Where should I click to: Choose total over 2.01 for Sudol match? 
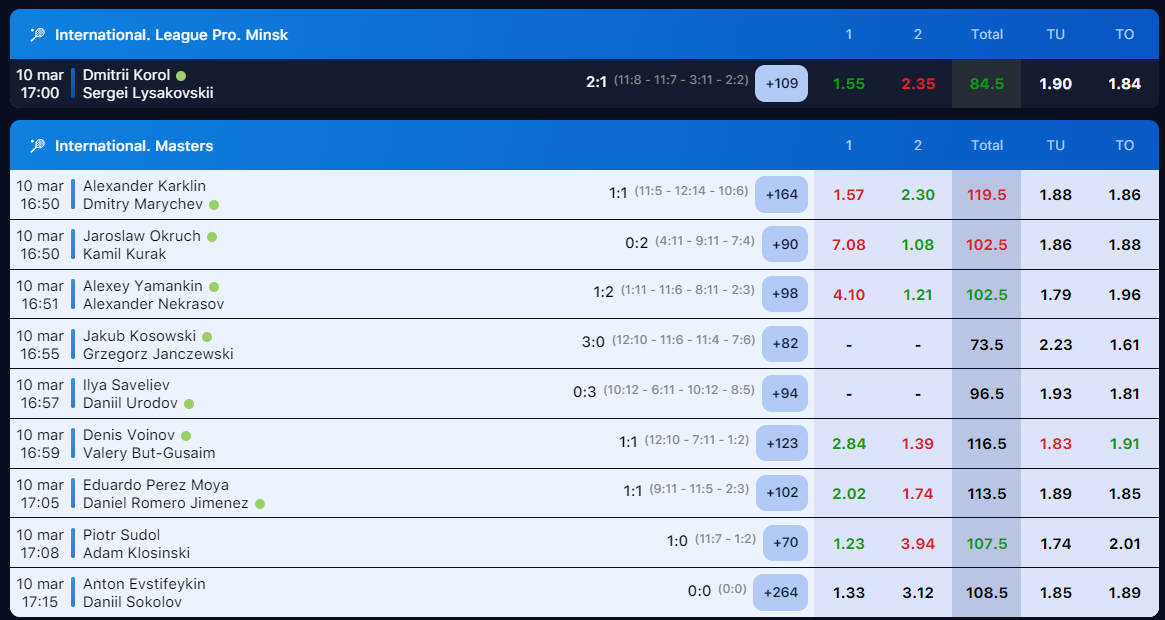(x=1124, y=544)
